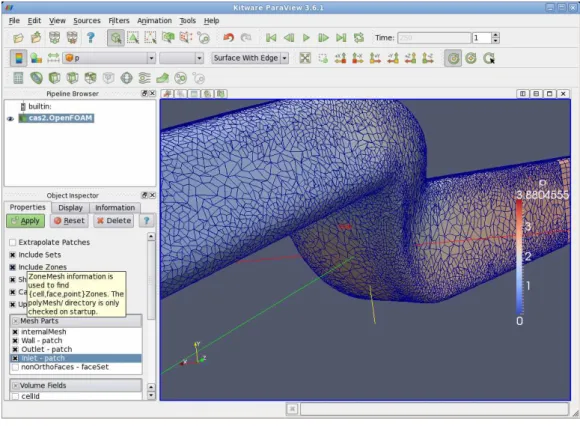This screenshot has width=580, height=426.
Task: Check nonOrthoFaces - faceSet checkbox
Action: 15,367
